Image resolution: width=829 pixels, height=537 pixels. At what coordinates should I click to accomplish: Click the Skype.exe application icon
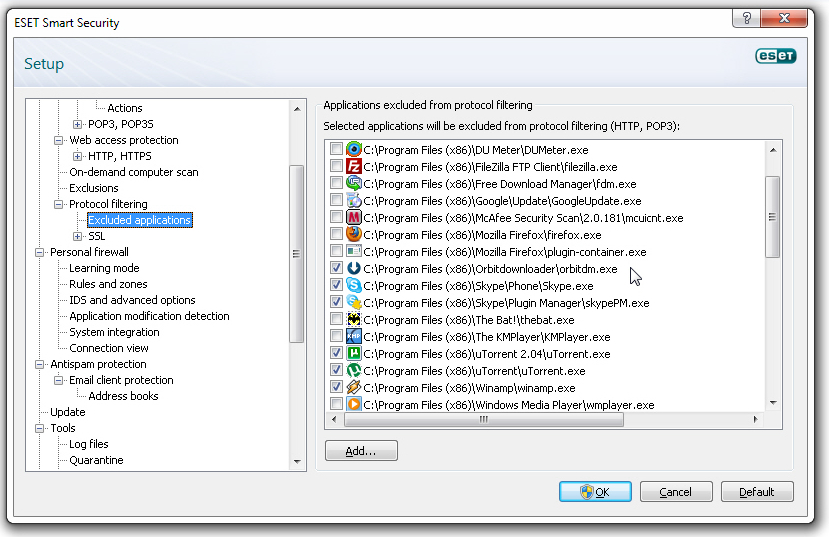[x=354, y=285]
